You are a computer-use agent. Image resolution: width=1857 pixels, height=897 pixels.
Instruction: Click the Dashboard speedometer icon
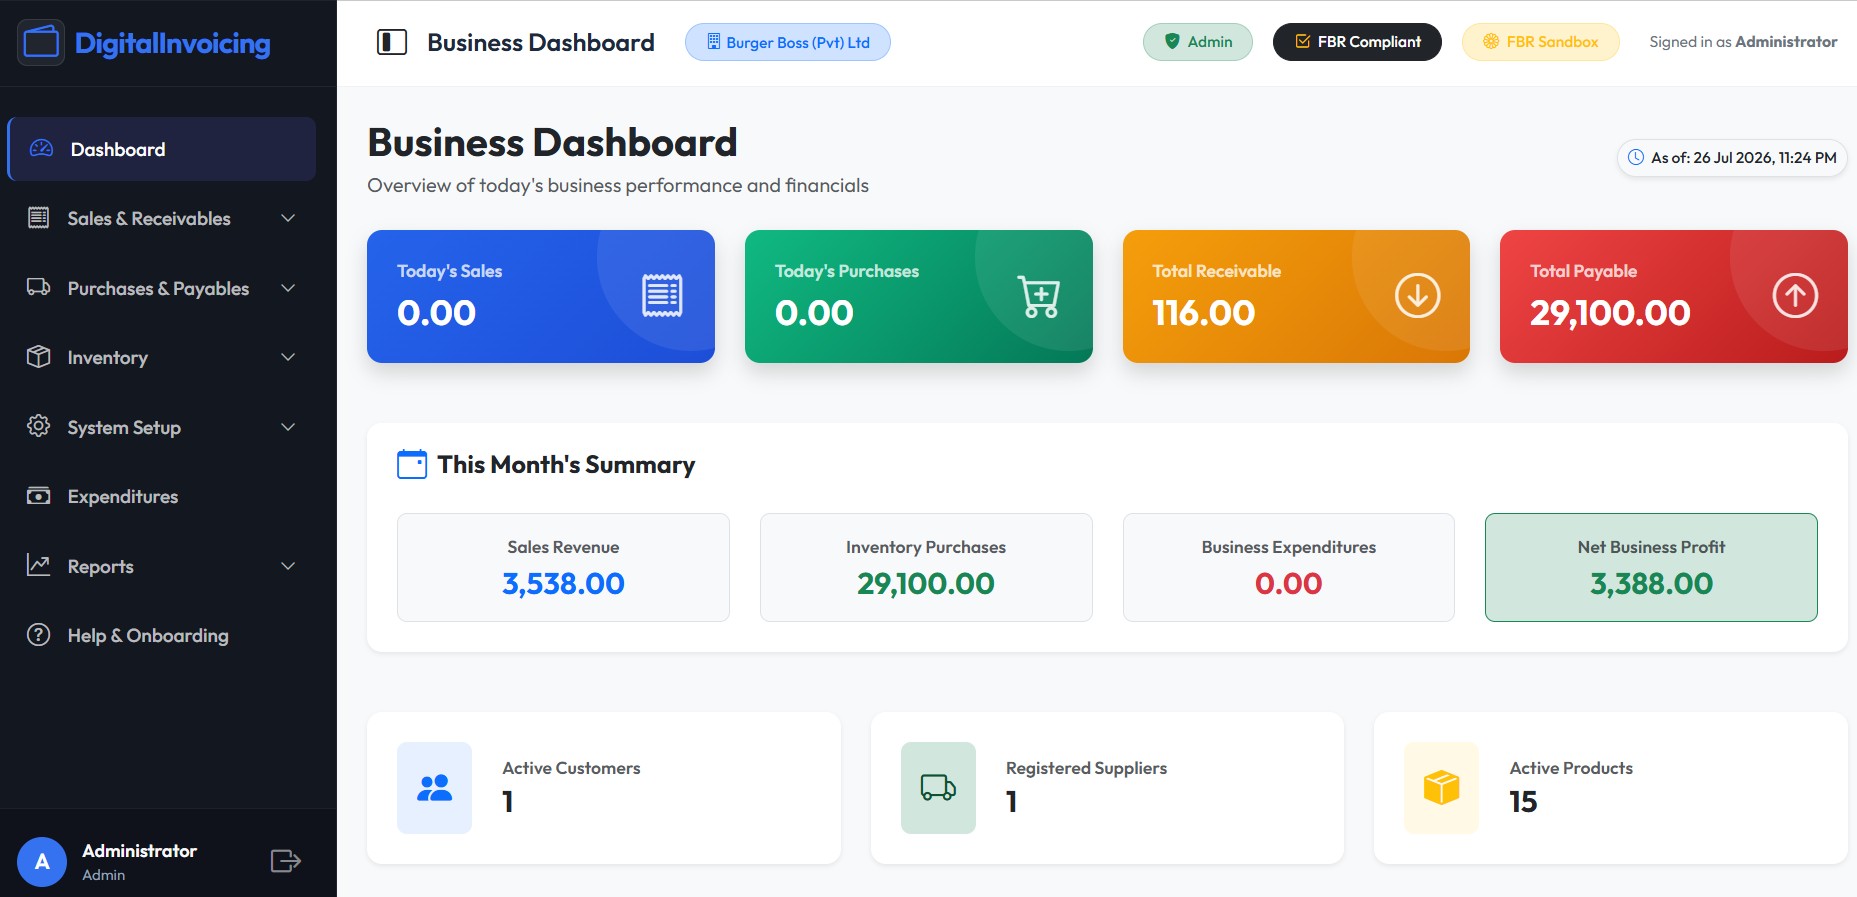(x=41, y=149)
